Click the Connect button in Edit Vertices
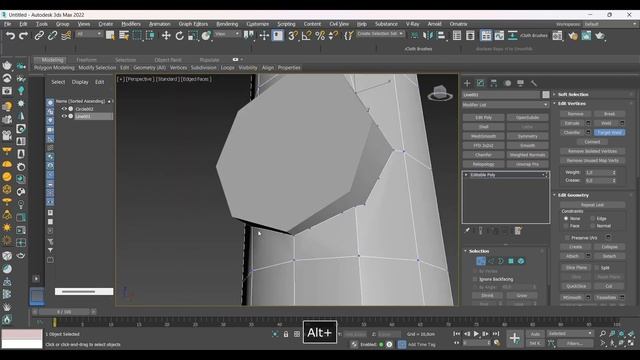 coord(592,142)
